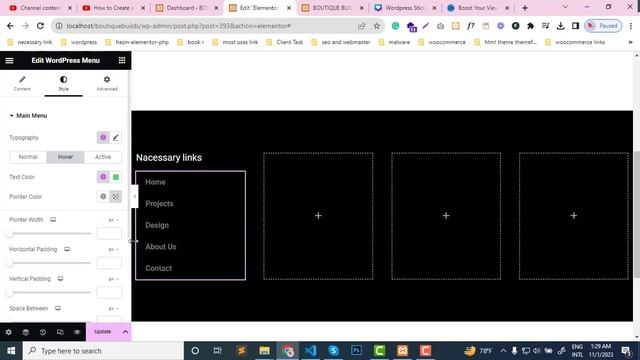Switch to the Hover state toggle
The width and height of the screenshot is (640, 360).
[65, 157]
